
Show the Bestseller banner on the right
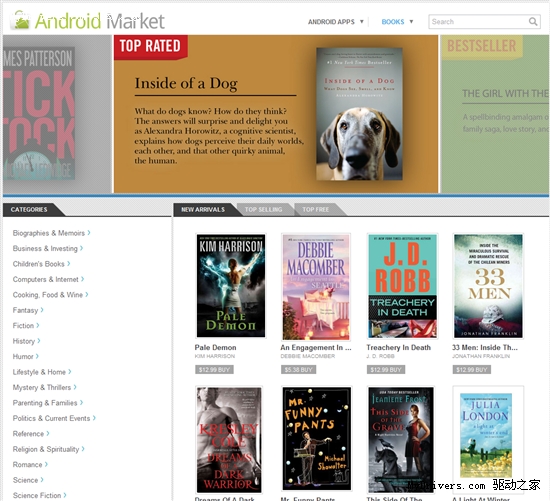tap(495, 114)
